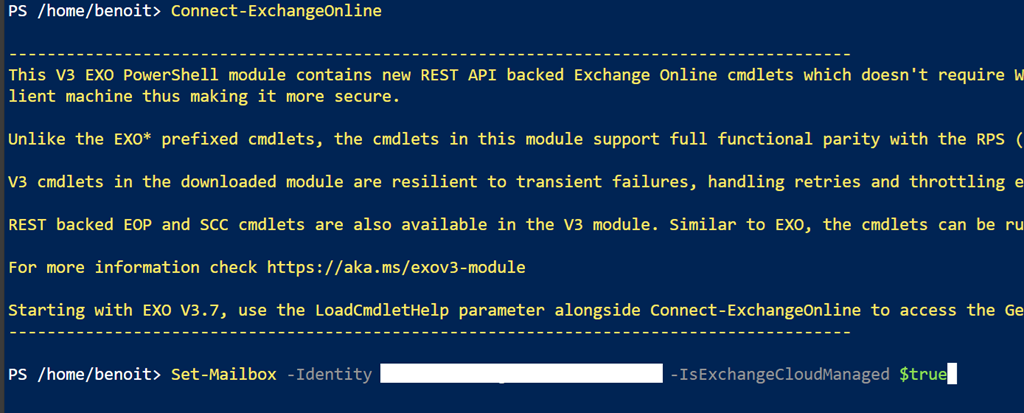Place cursor at the blinking block after $true

coord(952,374)
